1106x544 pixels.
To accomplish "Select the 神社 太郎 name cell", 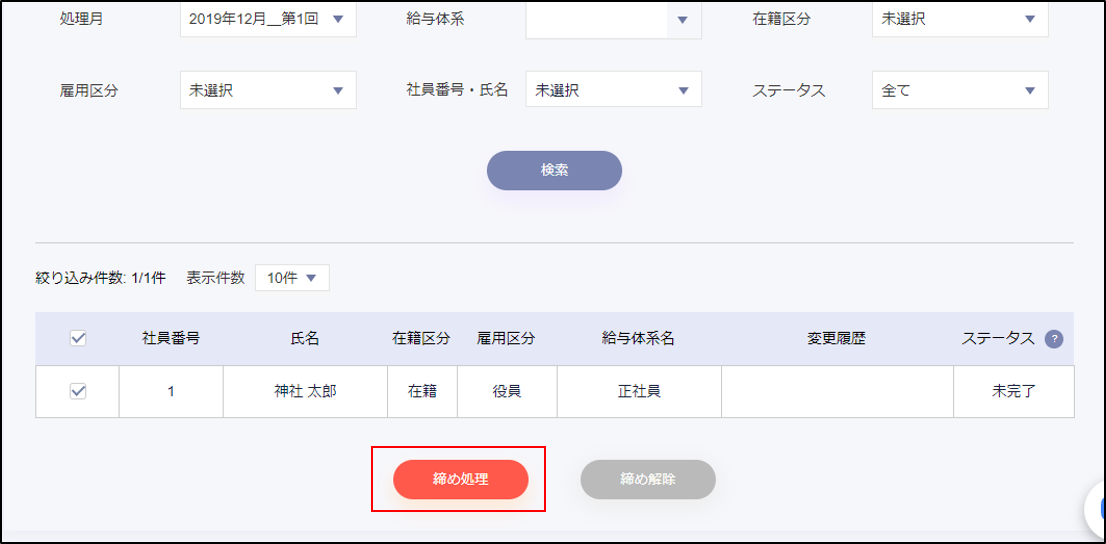I will pyautogui.click(x=305, y=392).
